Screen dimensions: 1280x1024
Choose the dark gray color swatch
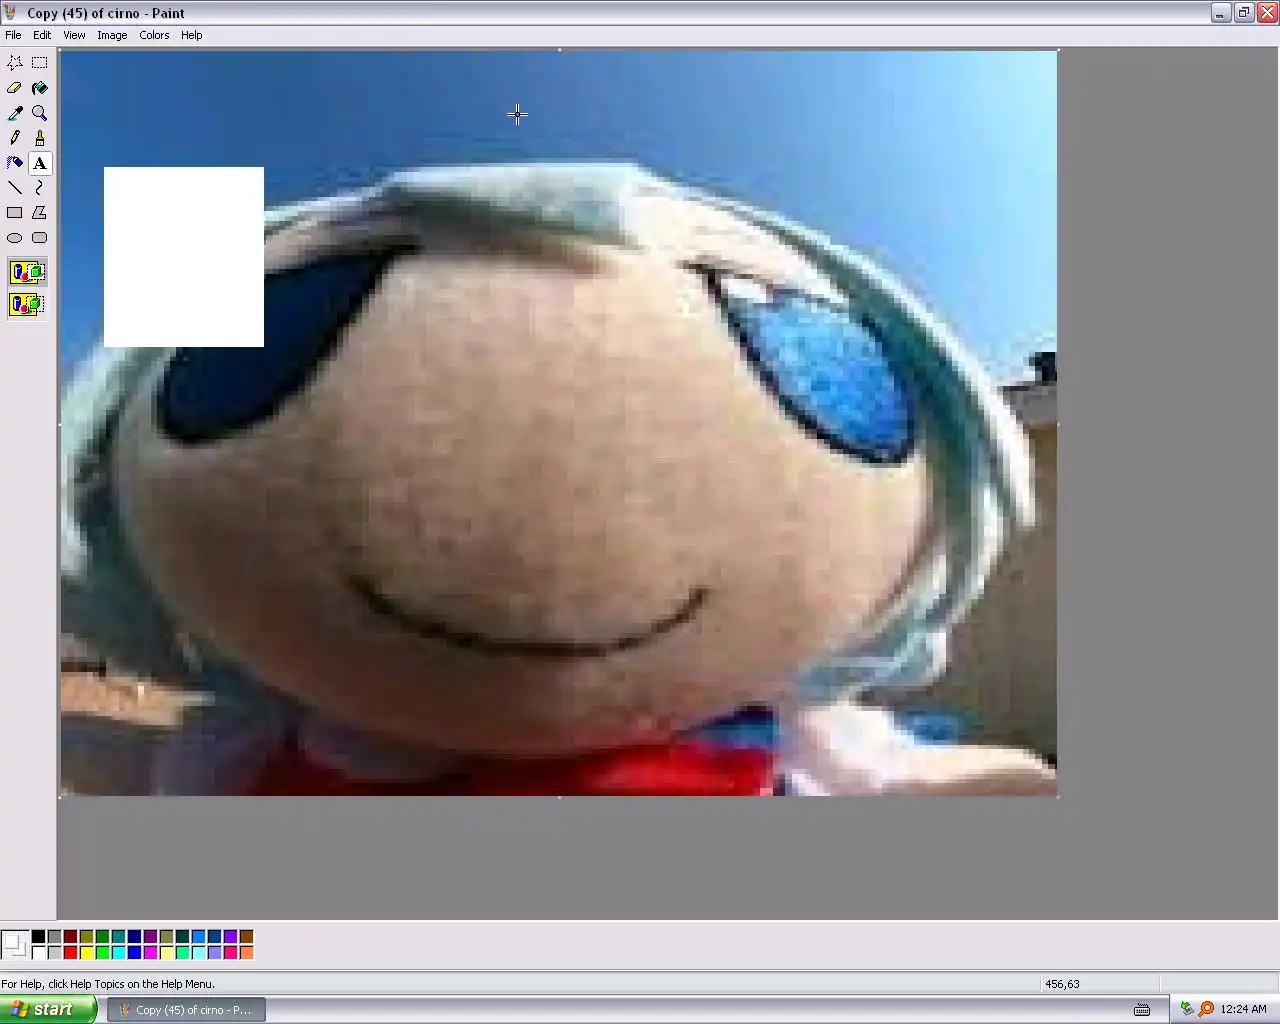coord(54,937)
